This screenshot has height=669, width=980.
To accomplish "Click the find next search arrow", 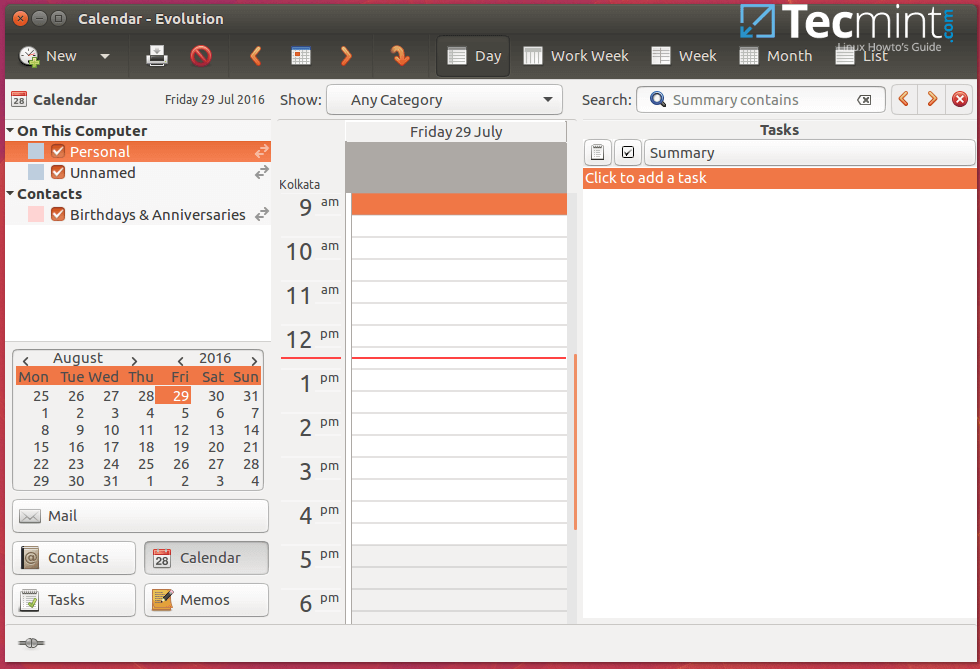I will pos(932,99).
